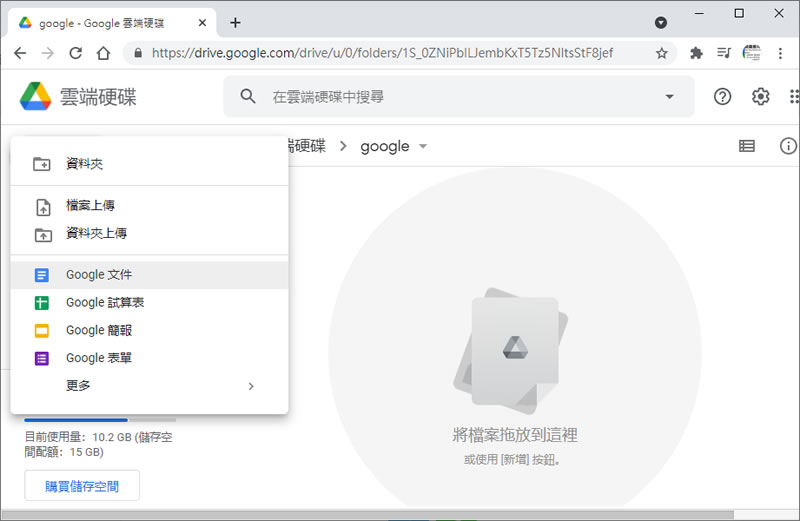Click the new folder icon in menu
Screen dimensions: 800x521
coord(42,164)
